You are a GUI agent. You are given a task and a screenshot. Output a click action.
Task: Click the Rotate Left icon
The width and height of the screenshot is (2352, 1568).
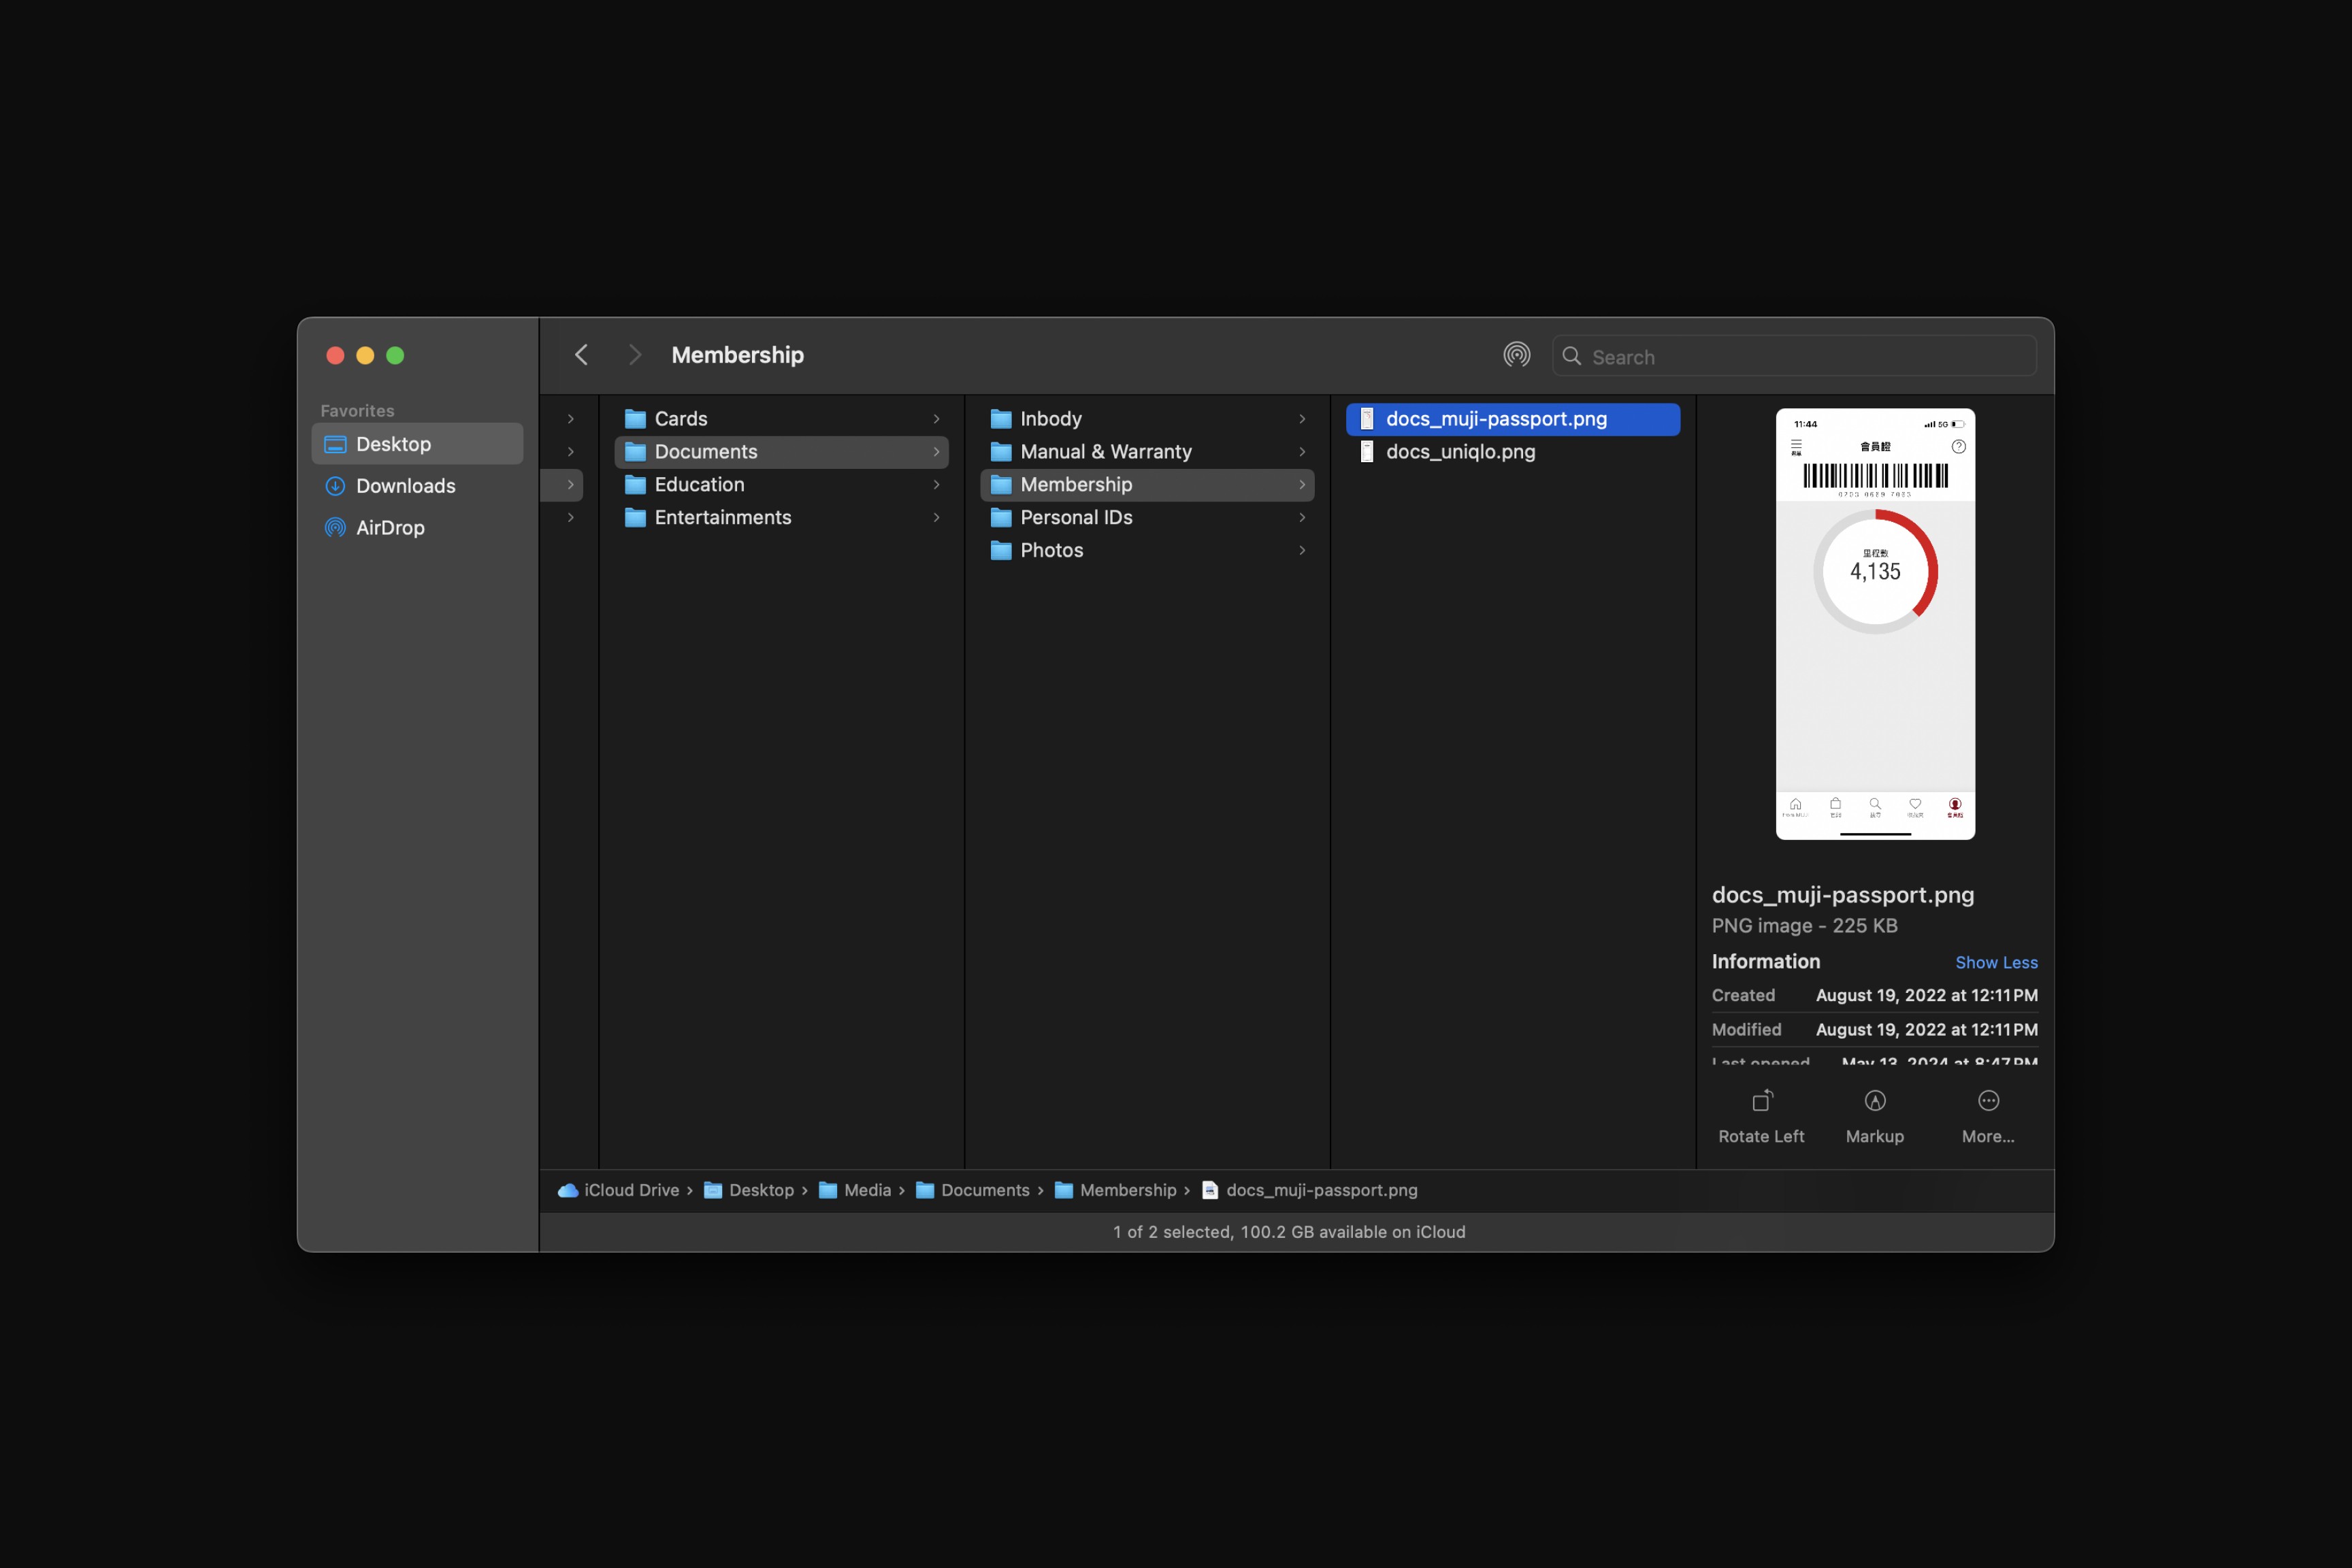[1761, 1101]
